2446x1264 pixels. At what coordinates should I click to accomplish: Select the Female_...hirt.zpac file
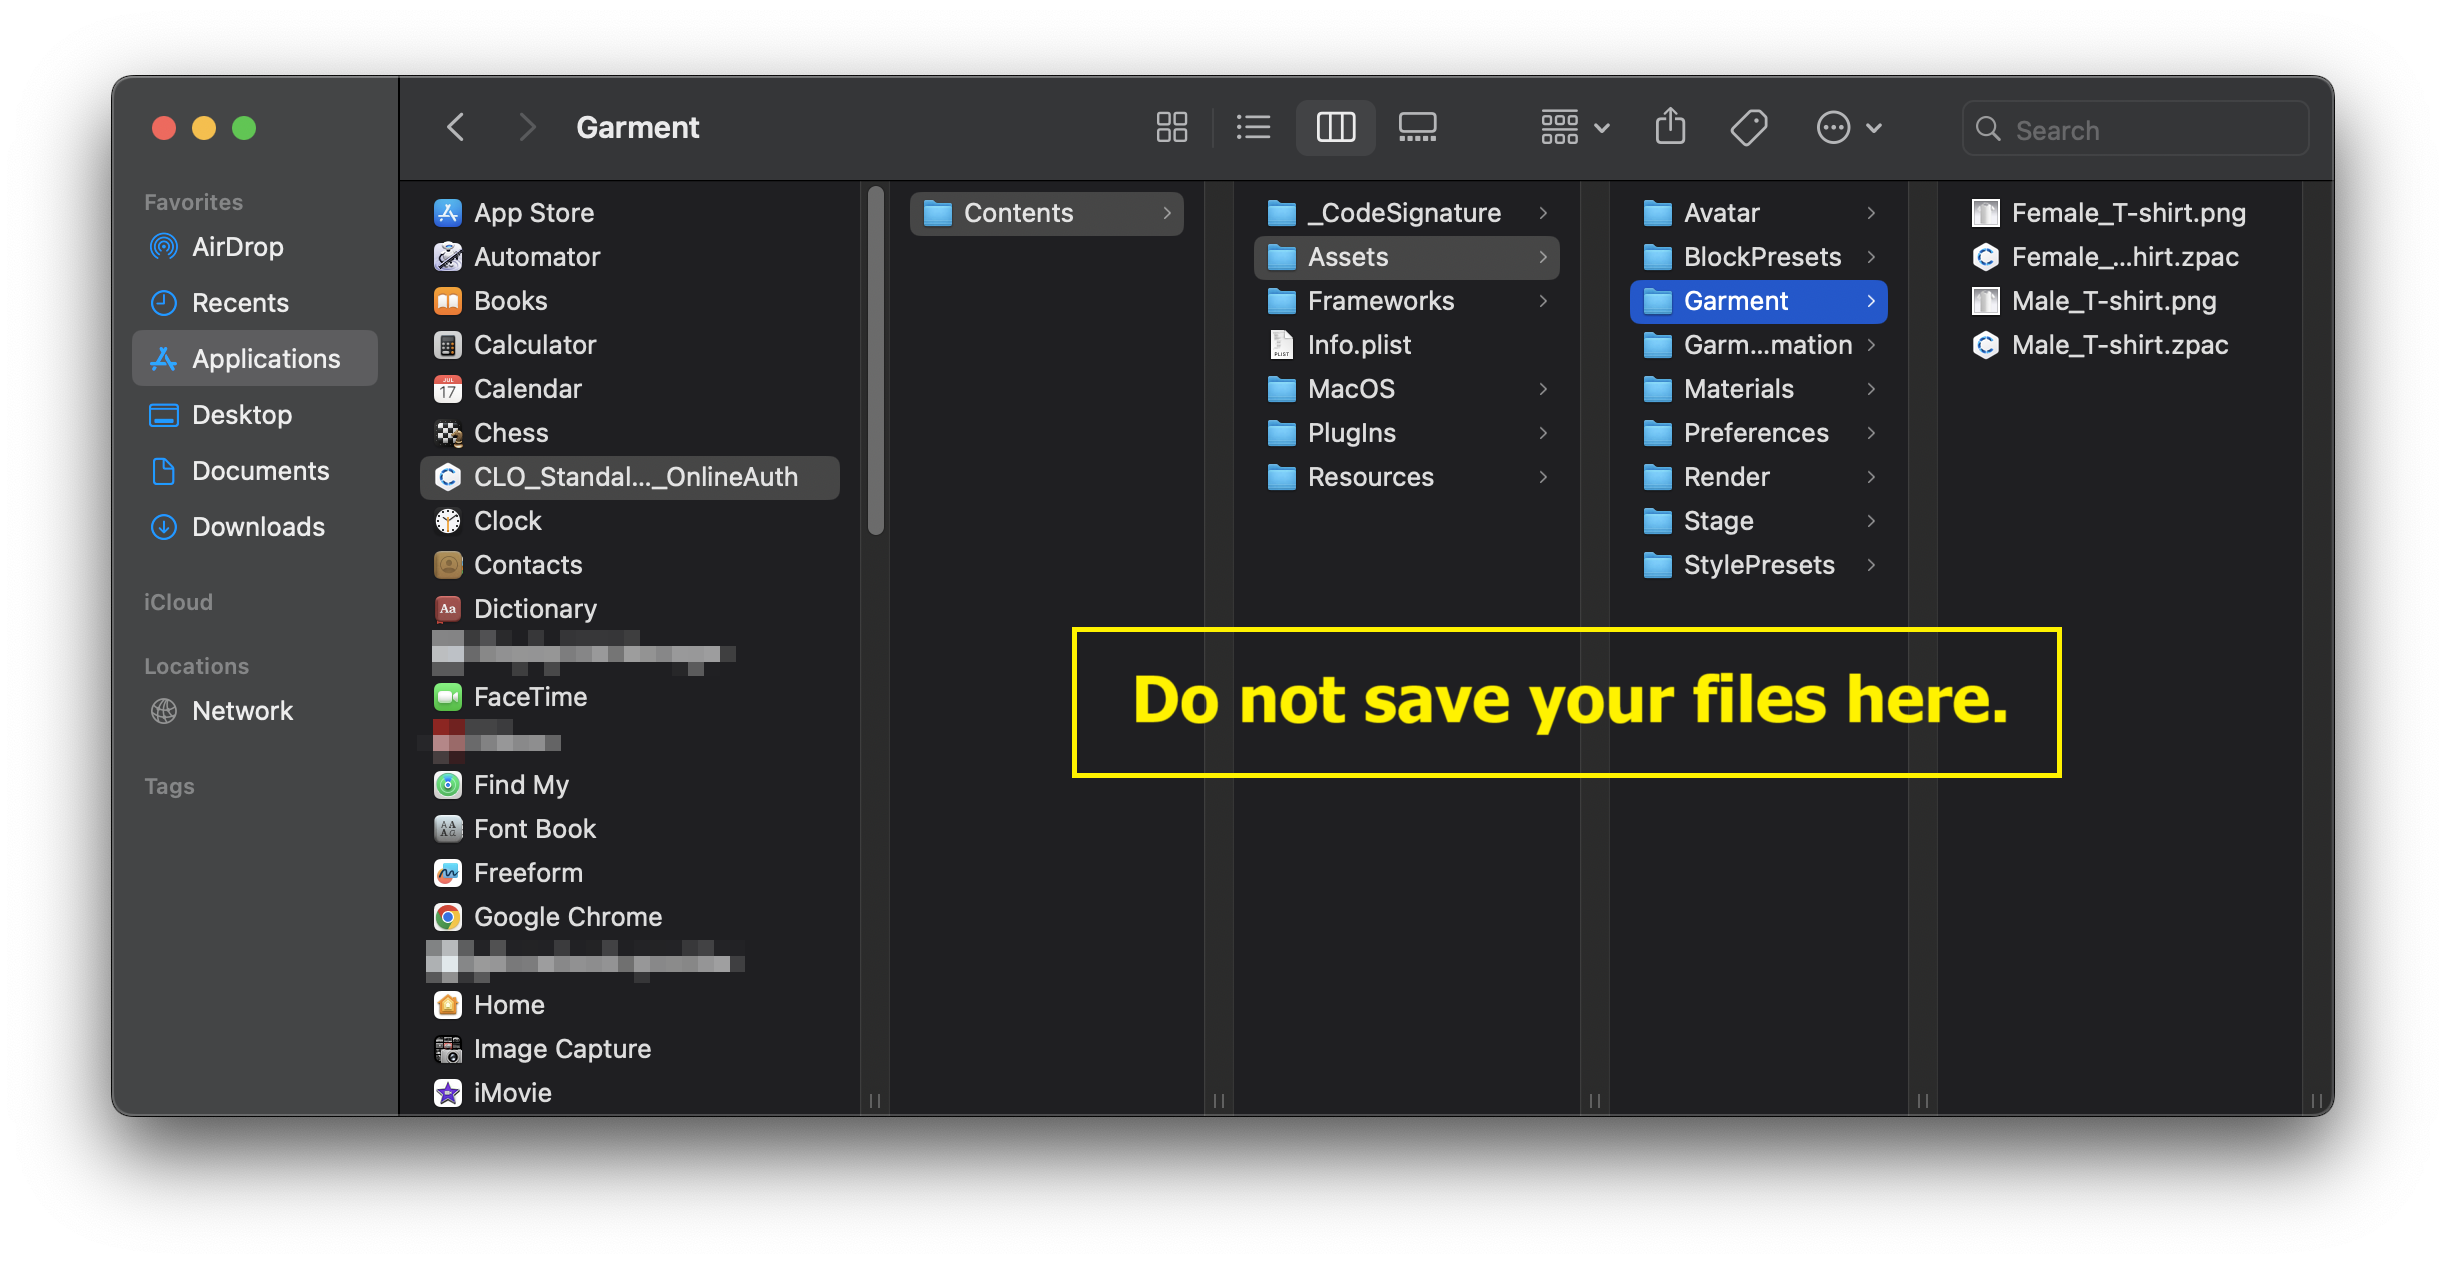click(2119, 257)
